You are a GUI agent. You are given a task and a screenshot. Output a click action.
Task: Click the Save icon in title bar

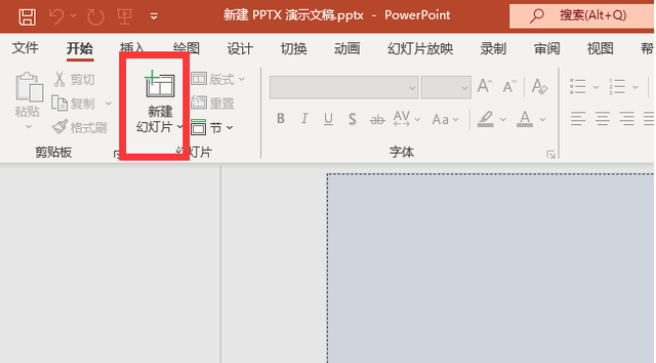click(27, 17)
